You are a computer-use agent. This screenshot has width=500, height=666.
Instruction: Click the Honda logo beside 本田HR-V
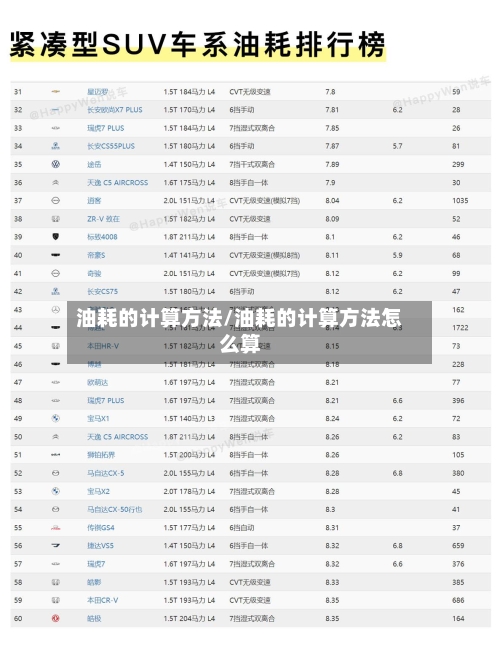[x=56, y=346]
